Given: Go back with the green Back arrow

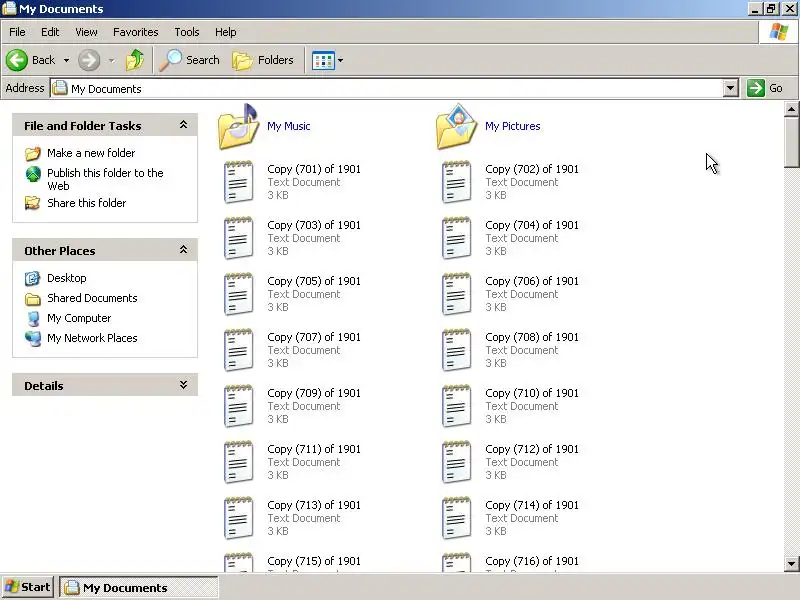Looking at the screenshot, I should pos(17,60).
